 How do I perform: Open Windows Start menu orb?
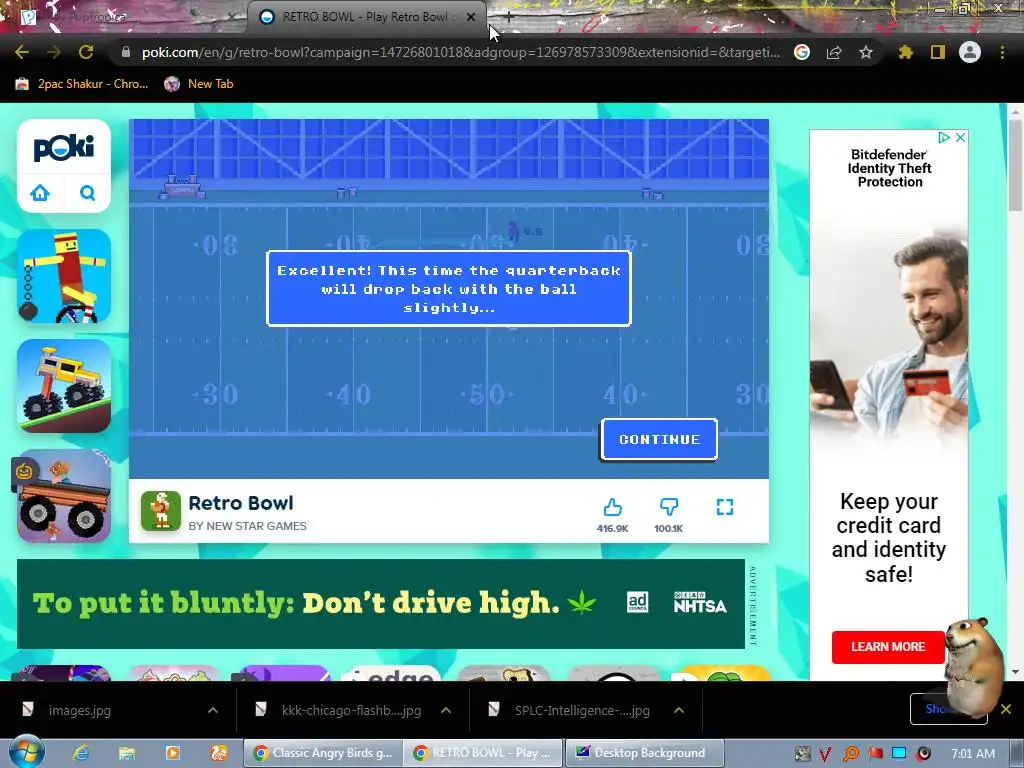27,752
